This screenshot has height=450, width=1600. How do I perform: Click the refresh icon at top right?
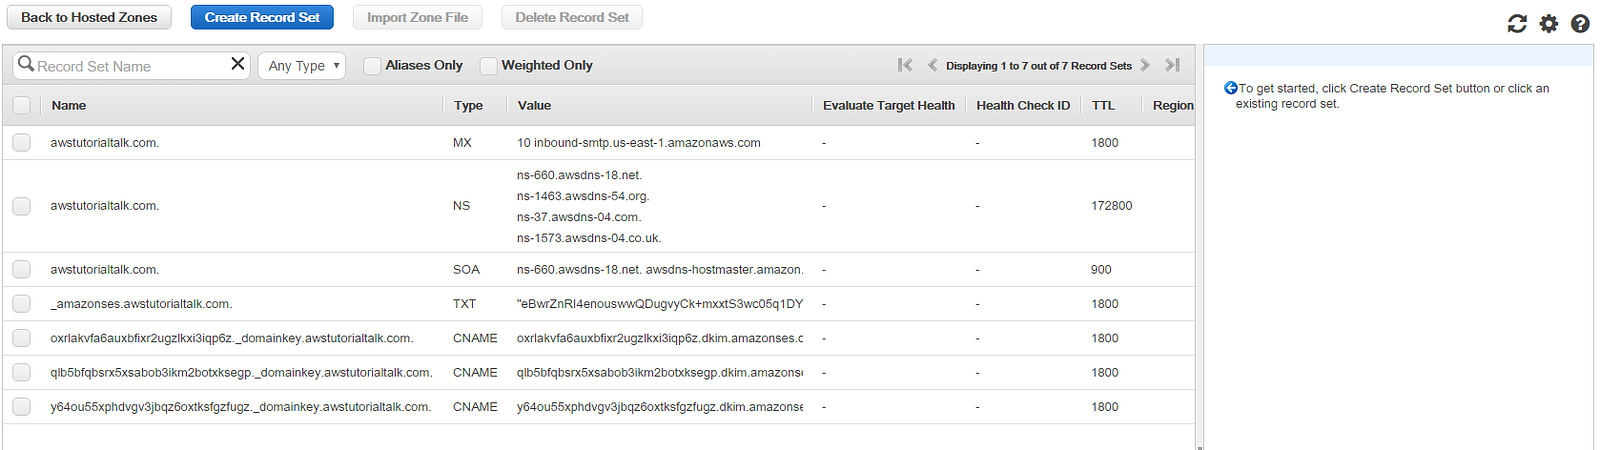coord(1517,24)
